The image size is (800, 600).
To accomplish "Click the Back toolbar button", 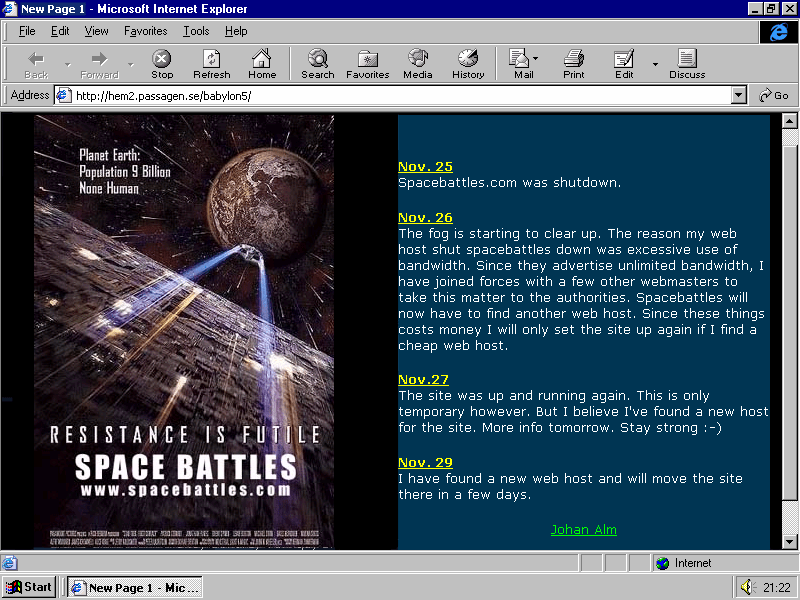I will [36, 64].
